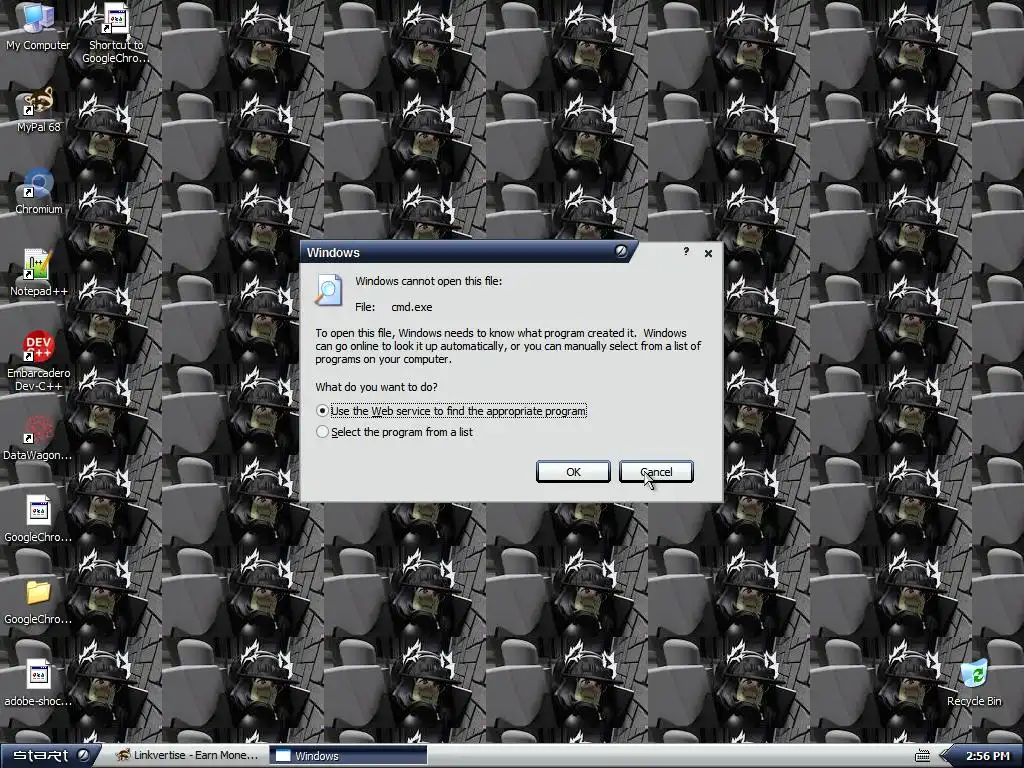
Task: Select the Recycle Bin icon
Action: click(x=974, y=684)
